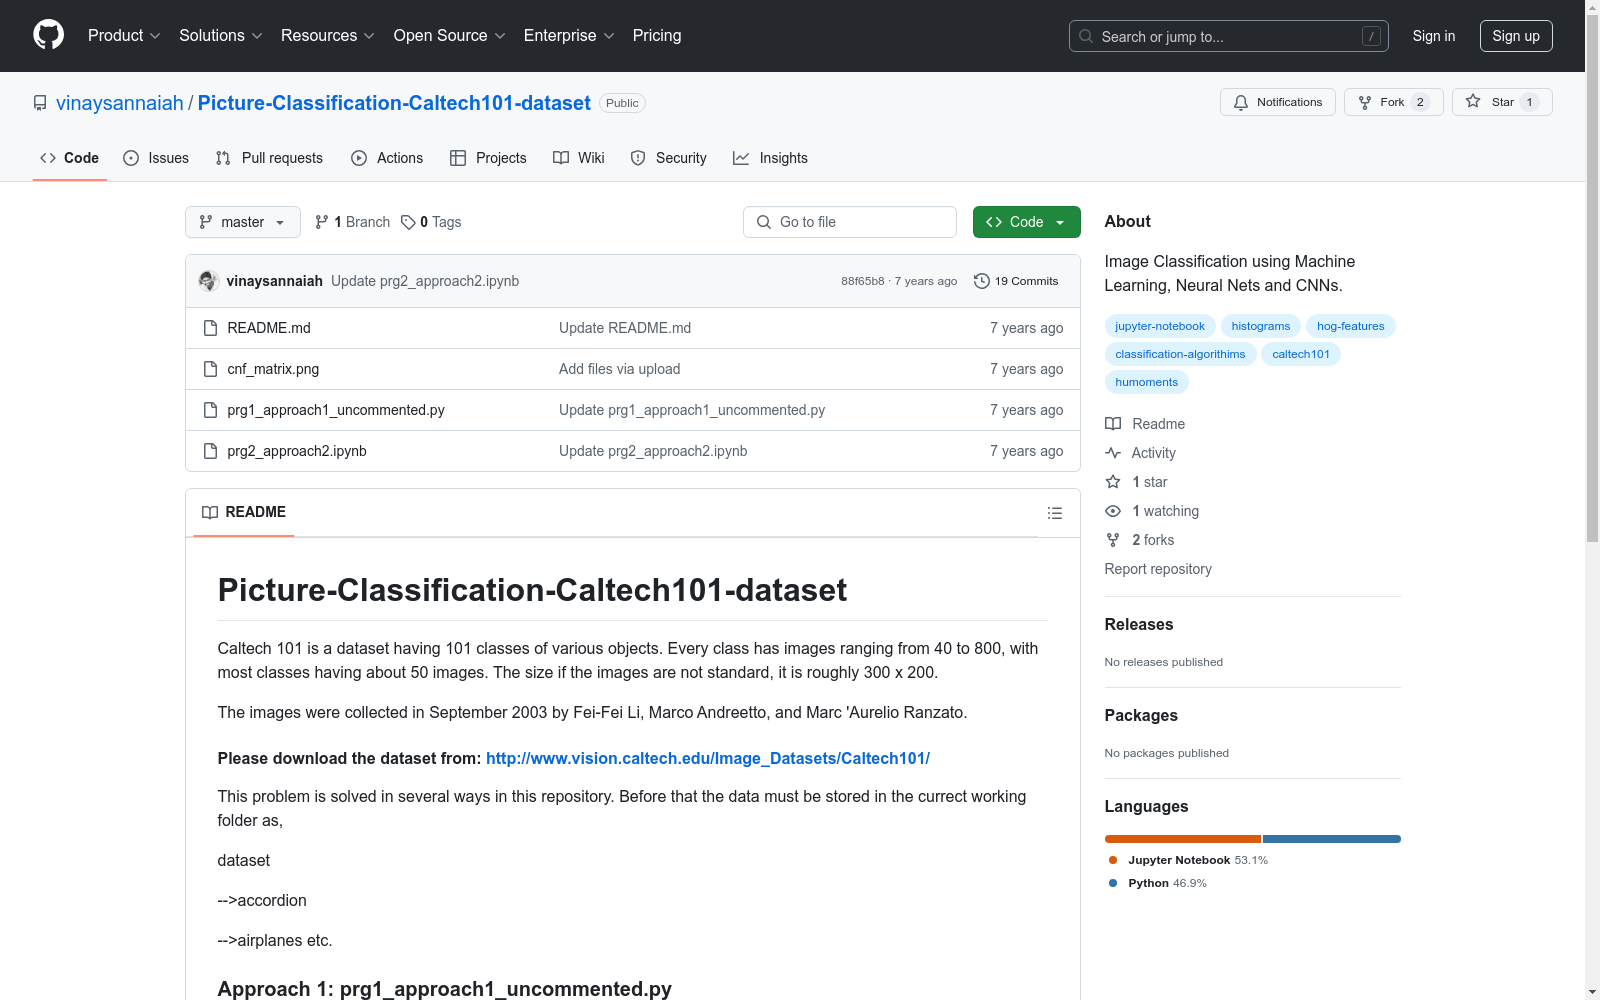Click the Jupyter Notebook language bar segment
This screenshot has height=1000, width=1600.
click(1183, 839)
